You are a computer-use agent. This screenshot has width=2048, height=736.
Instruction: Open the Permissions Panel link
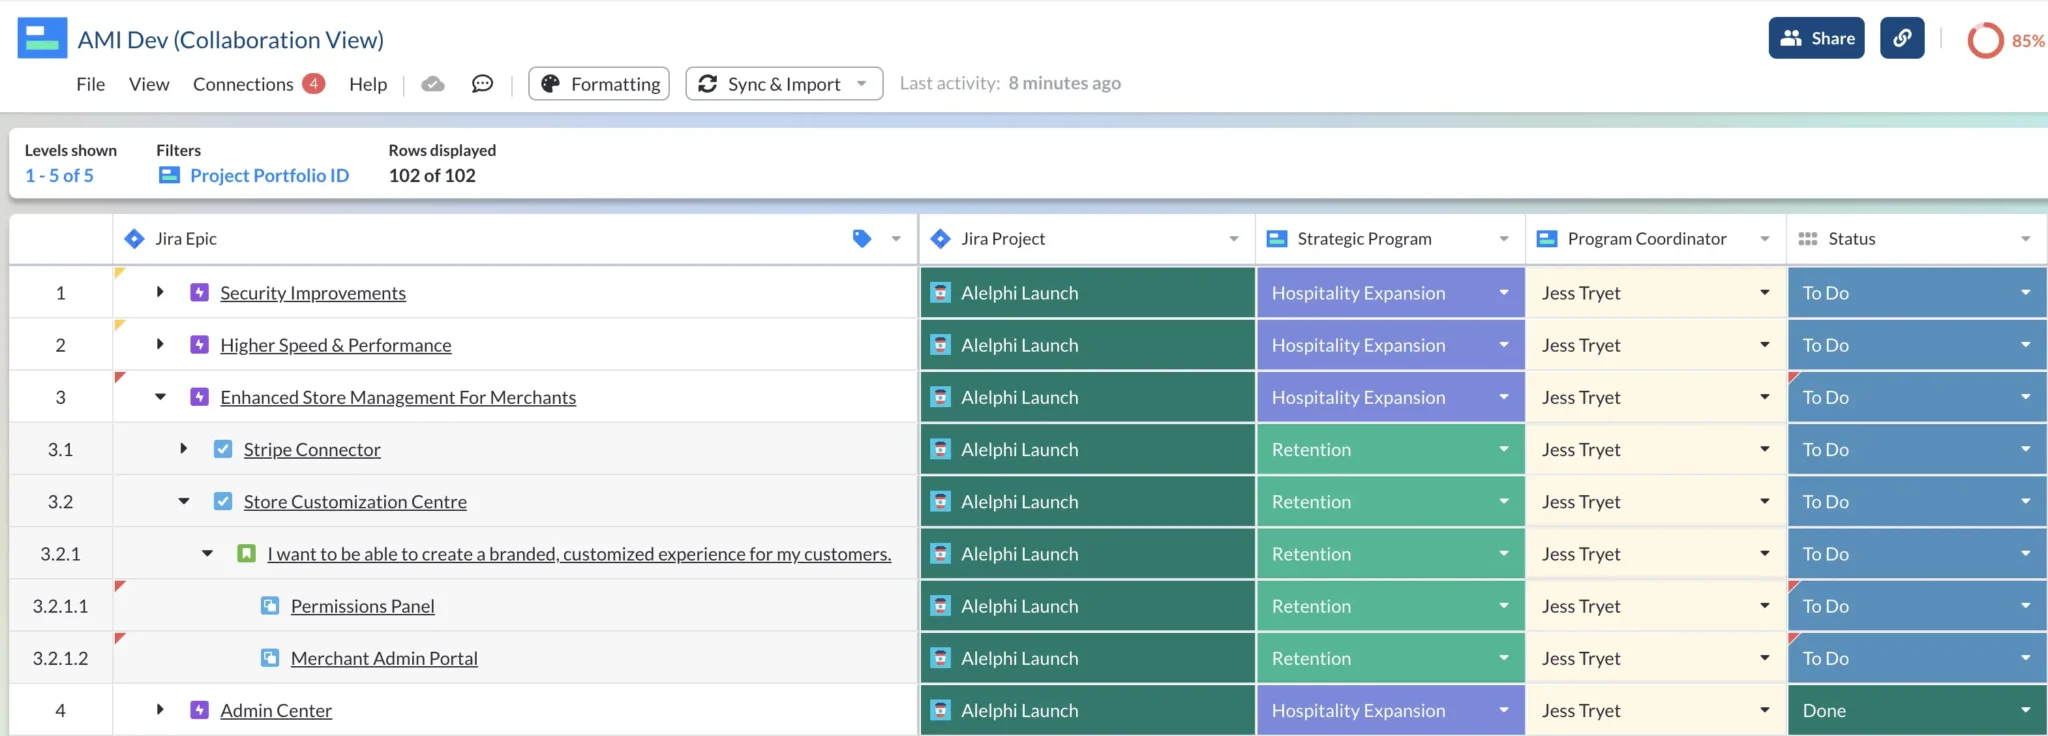click(363, 606)
